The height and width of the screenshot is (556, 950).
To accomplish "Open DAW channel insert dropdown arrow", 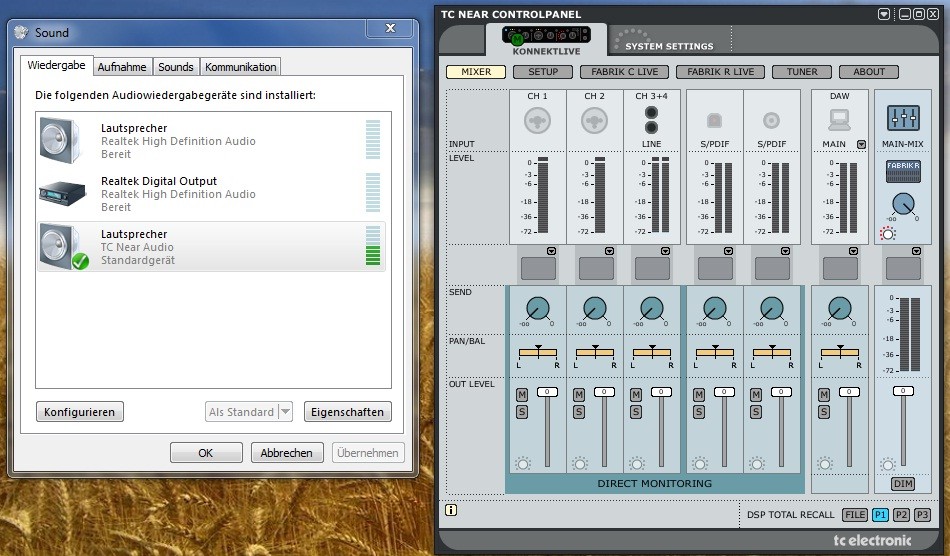I will coord(853,251).
